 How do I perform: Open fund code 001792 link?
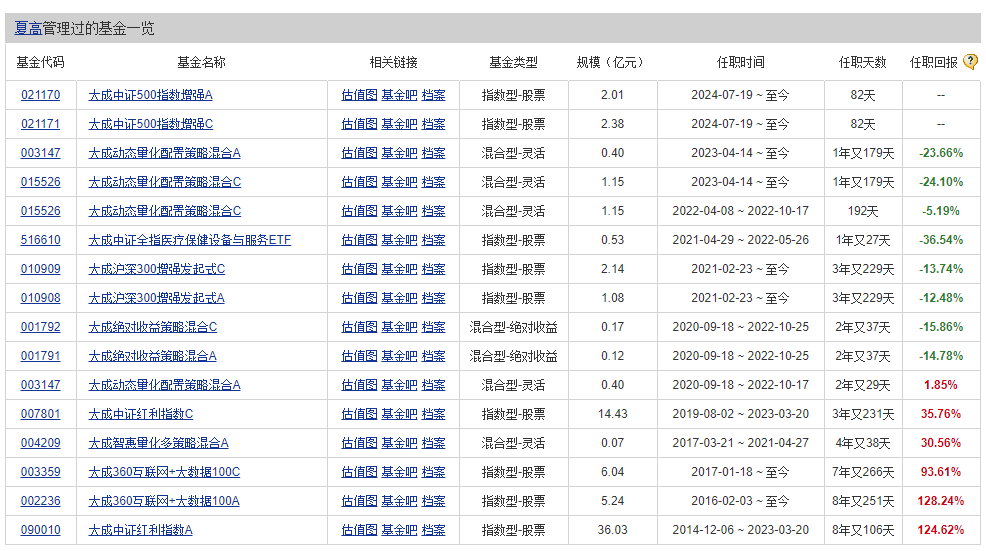click(41, 326)
